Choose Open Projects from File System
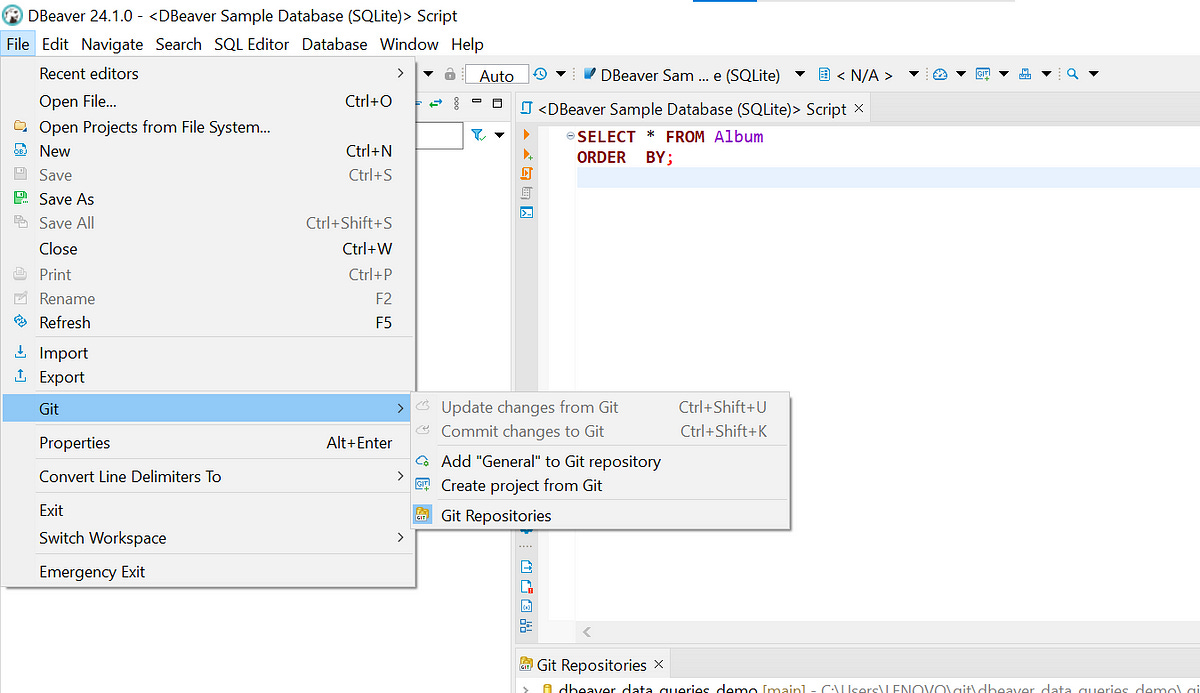 pos(208,127)
